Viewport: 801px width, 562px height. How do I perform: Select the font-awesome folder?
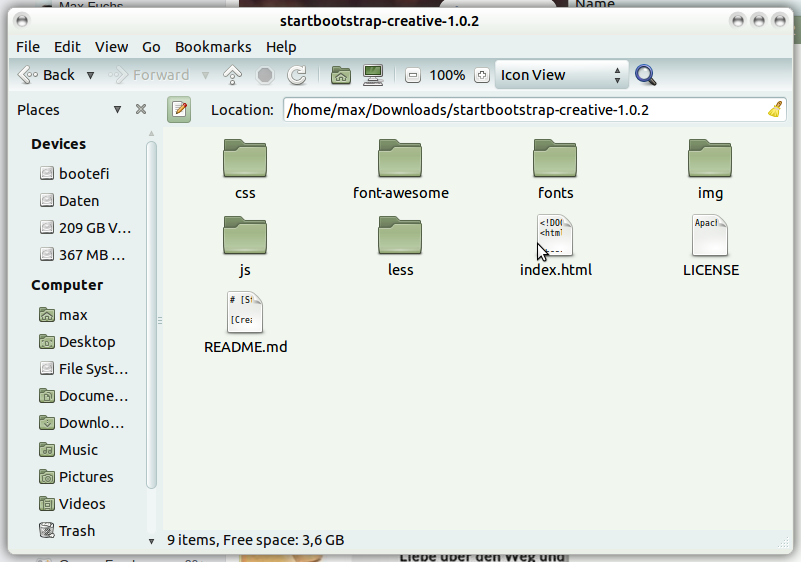click(x=400, y=170)
